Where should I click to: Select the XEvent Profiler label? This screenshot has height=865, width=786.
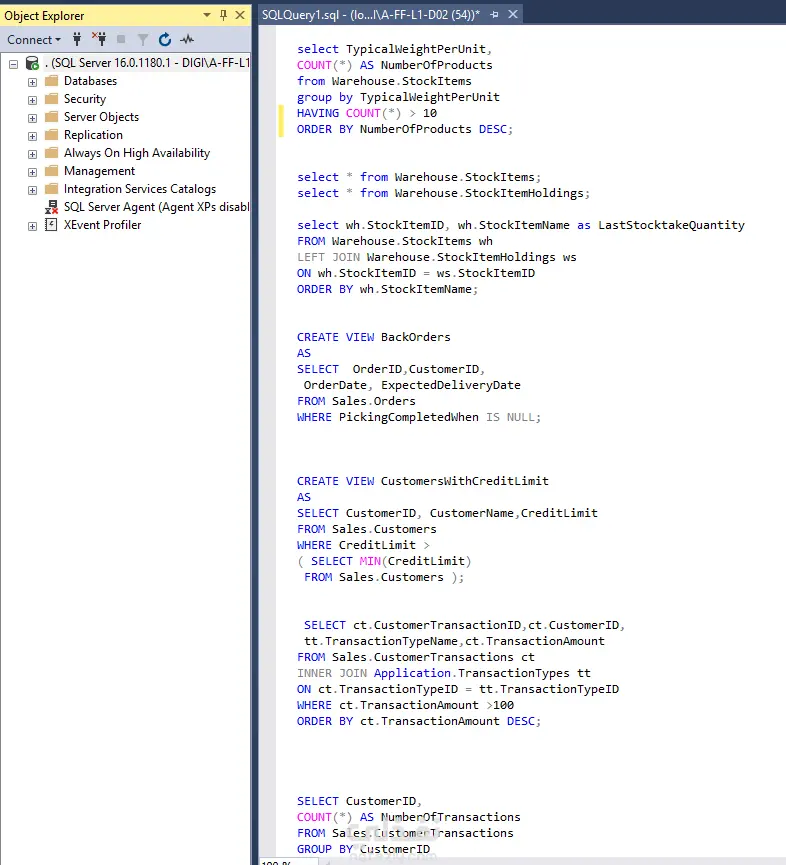coord(103,225)
